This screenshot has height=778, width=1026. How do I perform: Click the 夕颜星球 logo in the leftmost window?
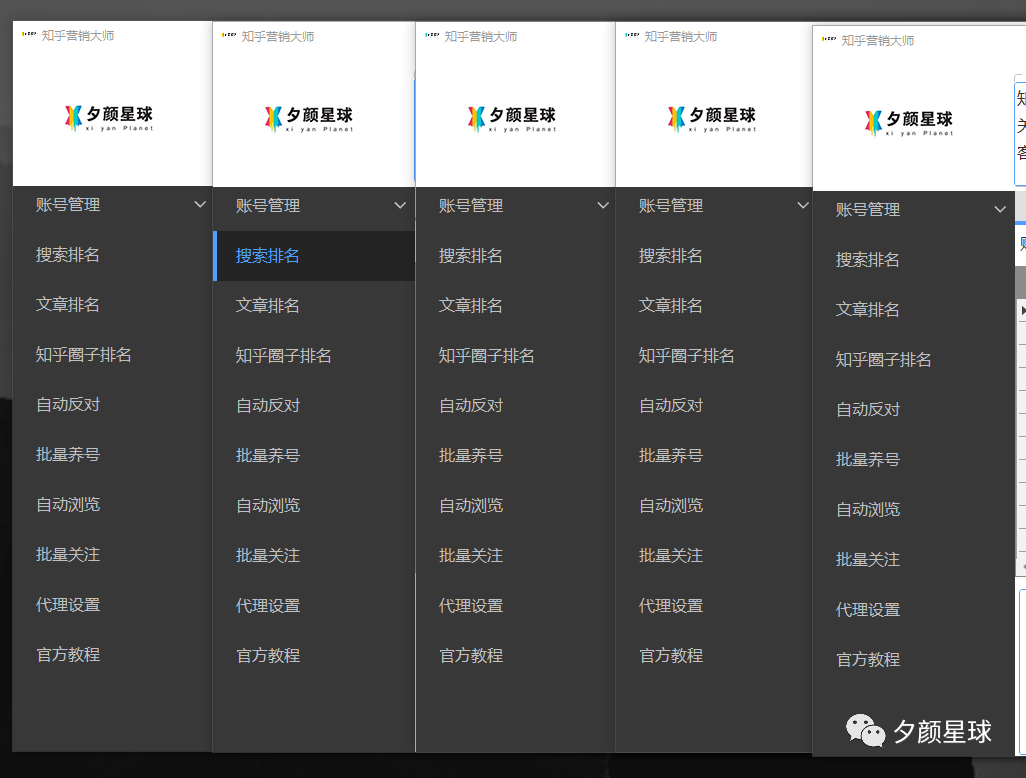click(x=109, y=118)
